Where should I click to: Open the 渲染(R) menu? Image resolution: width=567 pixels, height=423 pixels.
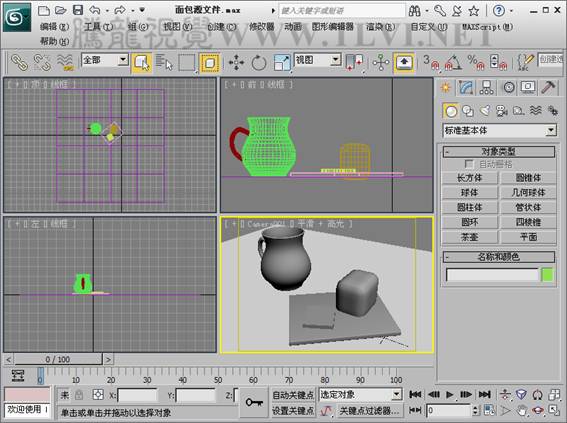[x=380, y=27]
